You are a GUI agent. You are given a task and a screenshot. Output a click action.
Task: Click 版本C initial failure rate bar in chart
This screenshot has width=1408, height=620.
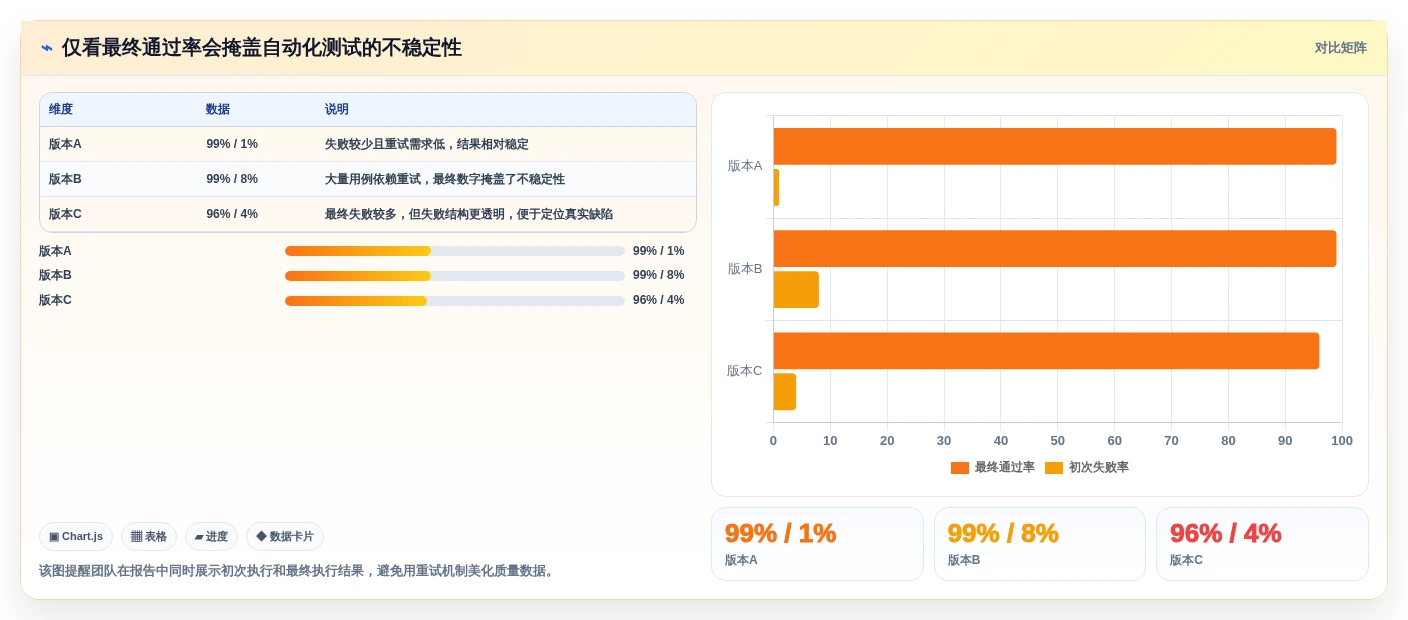tap(785, 392)
